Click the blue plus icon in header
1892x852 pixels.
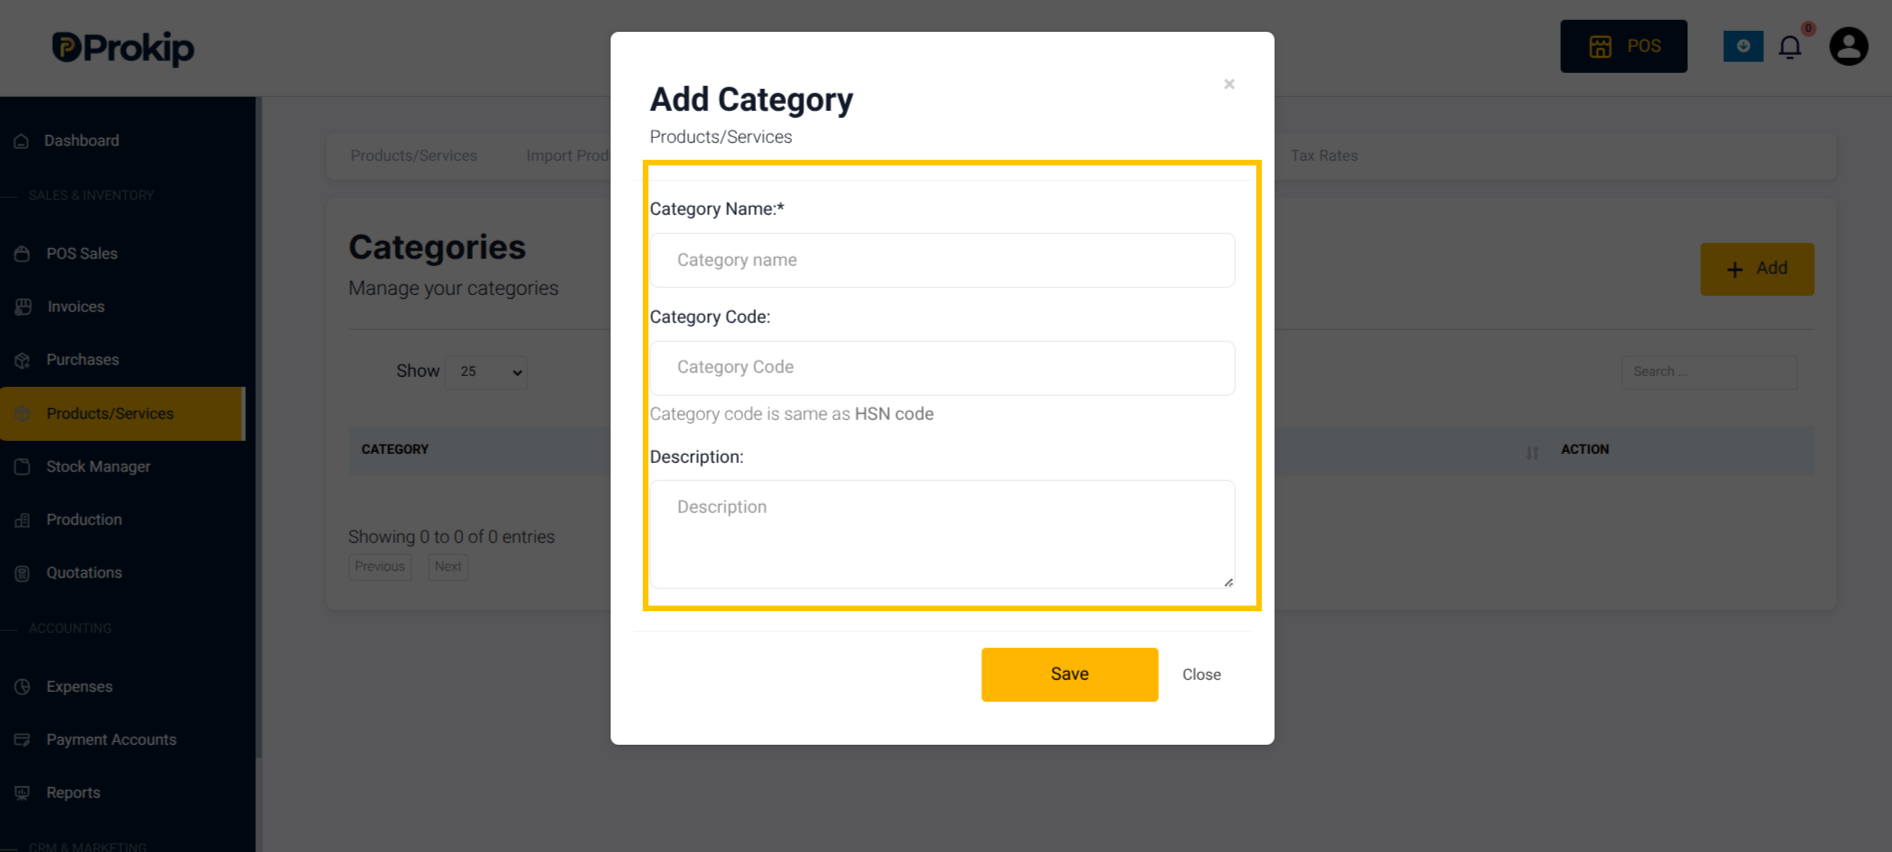point(1743,46)
